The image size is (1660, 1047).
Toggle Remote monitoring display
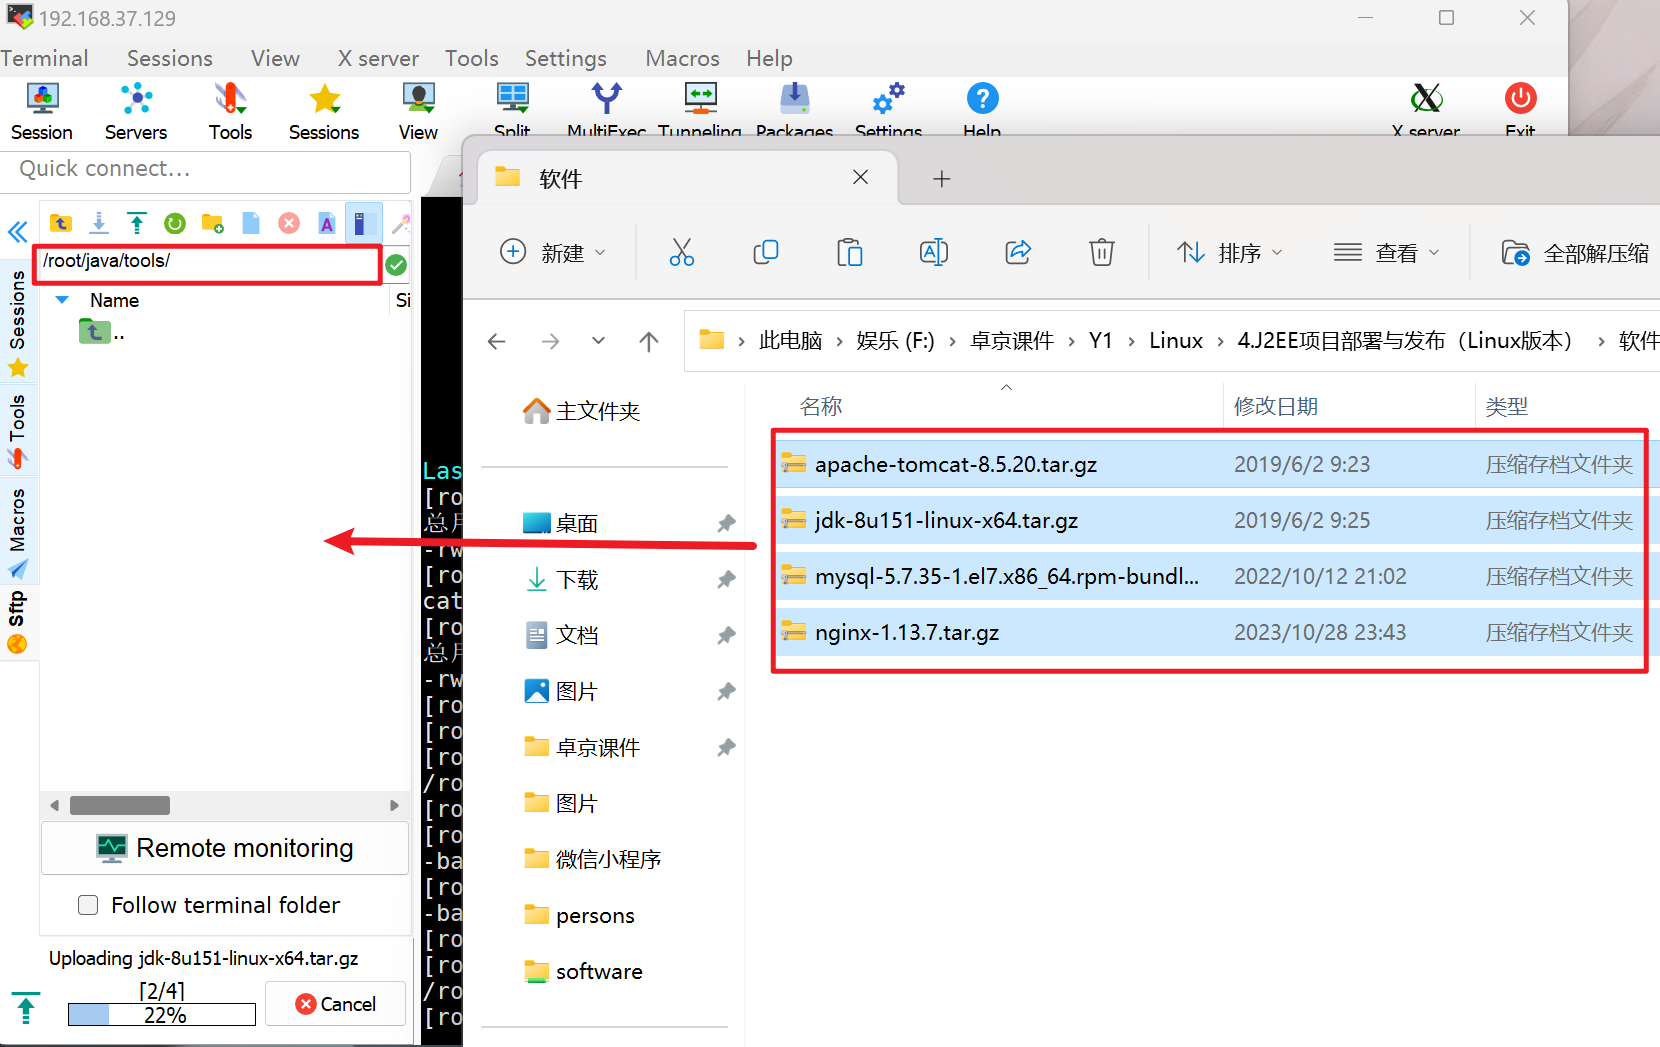pos(224,847)
